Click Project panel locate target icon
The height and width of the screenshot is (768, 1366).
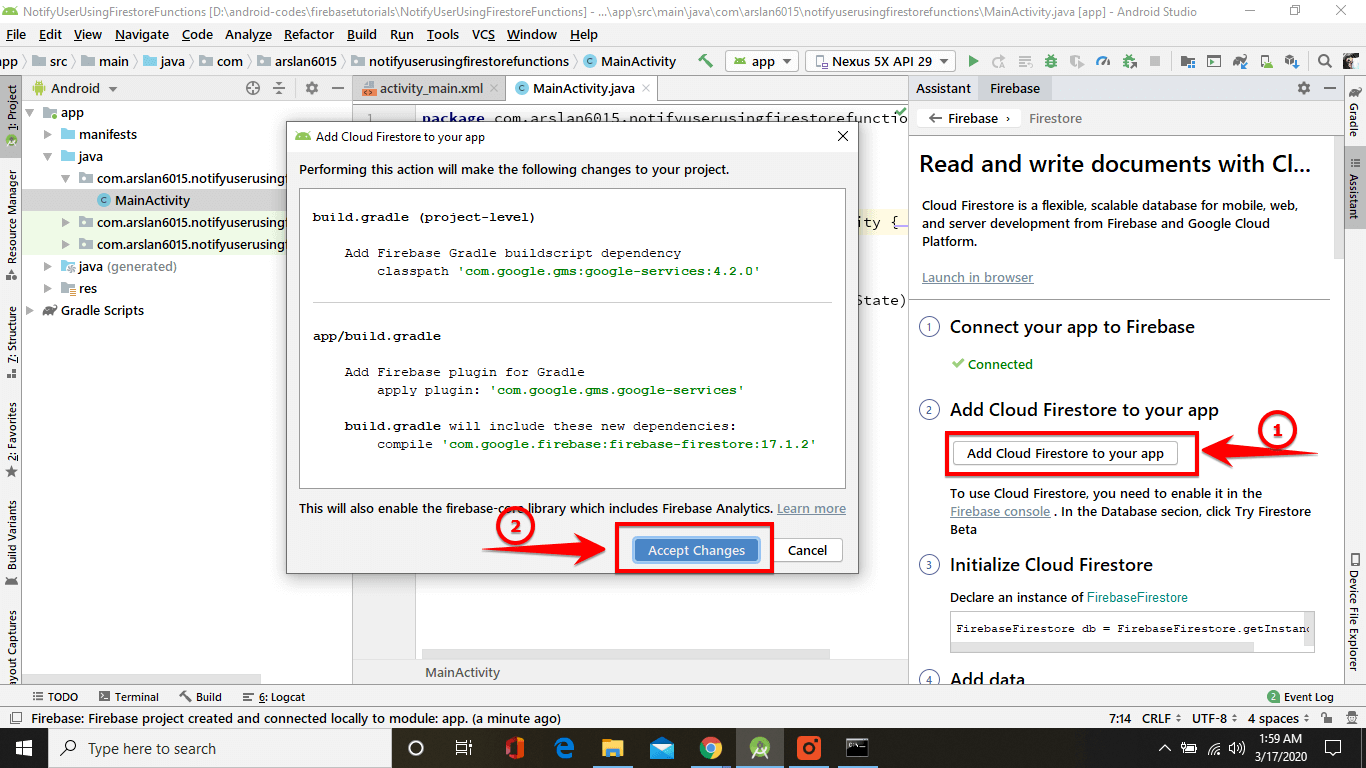tap(253, 88)
